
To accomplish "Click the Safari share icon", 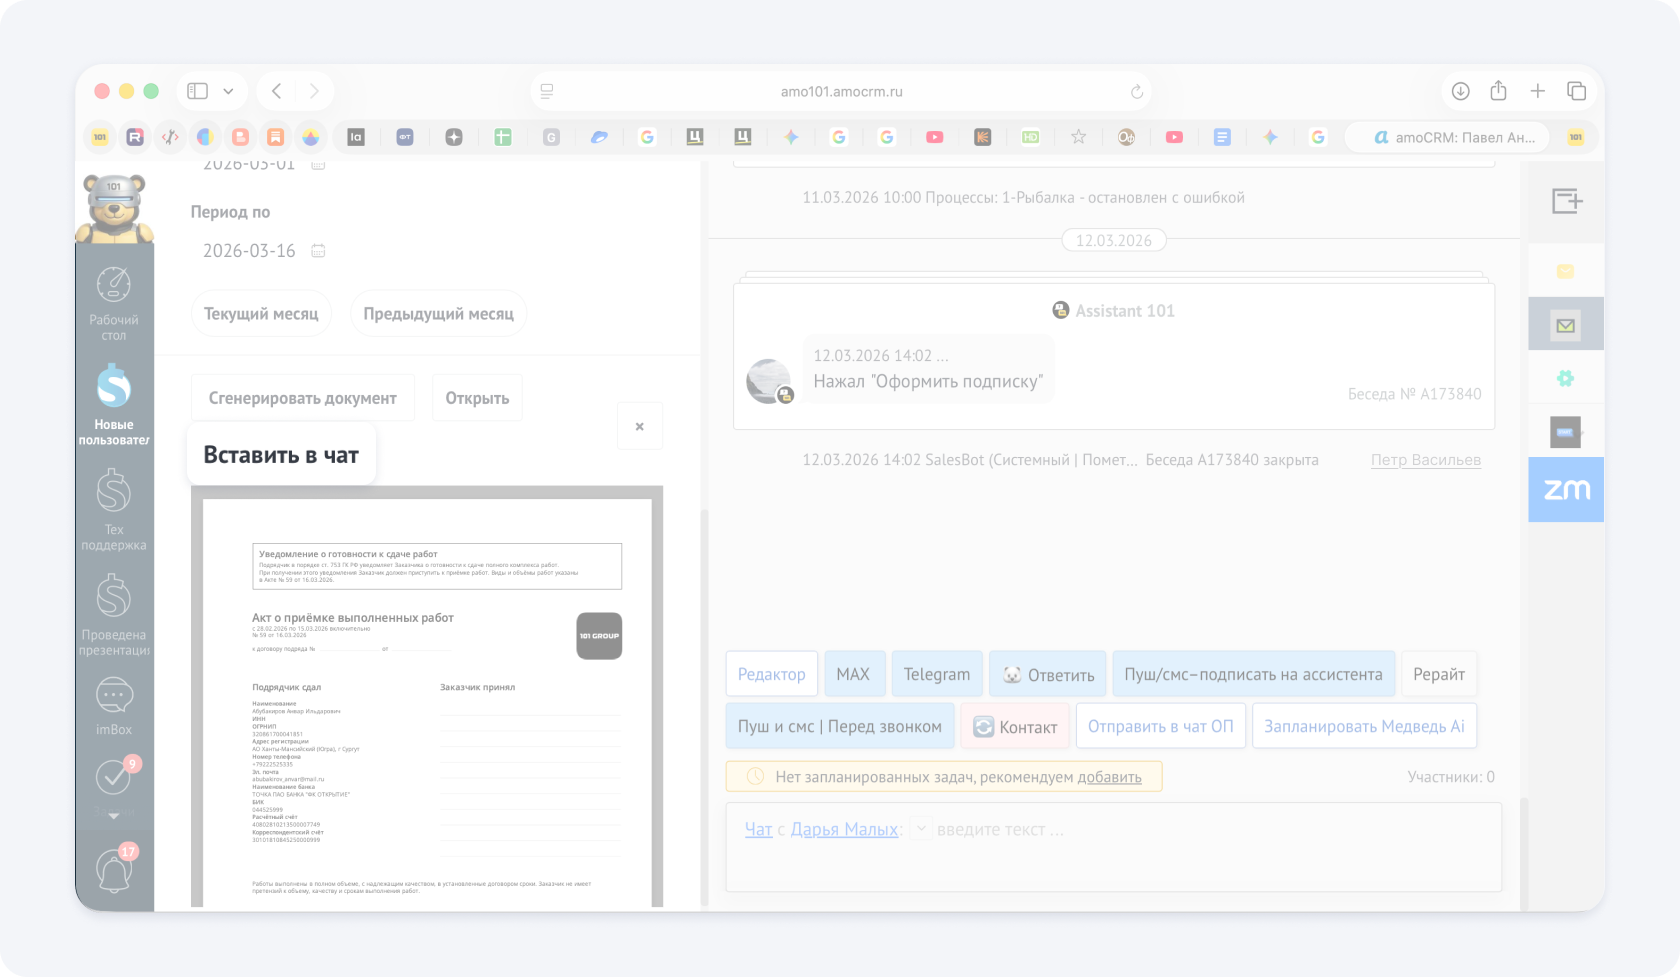I will pos(1498,91).
